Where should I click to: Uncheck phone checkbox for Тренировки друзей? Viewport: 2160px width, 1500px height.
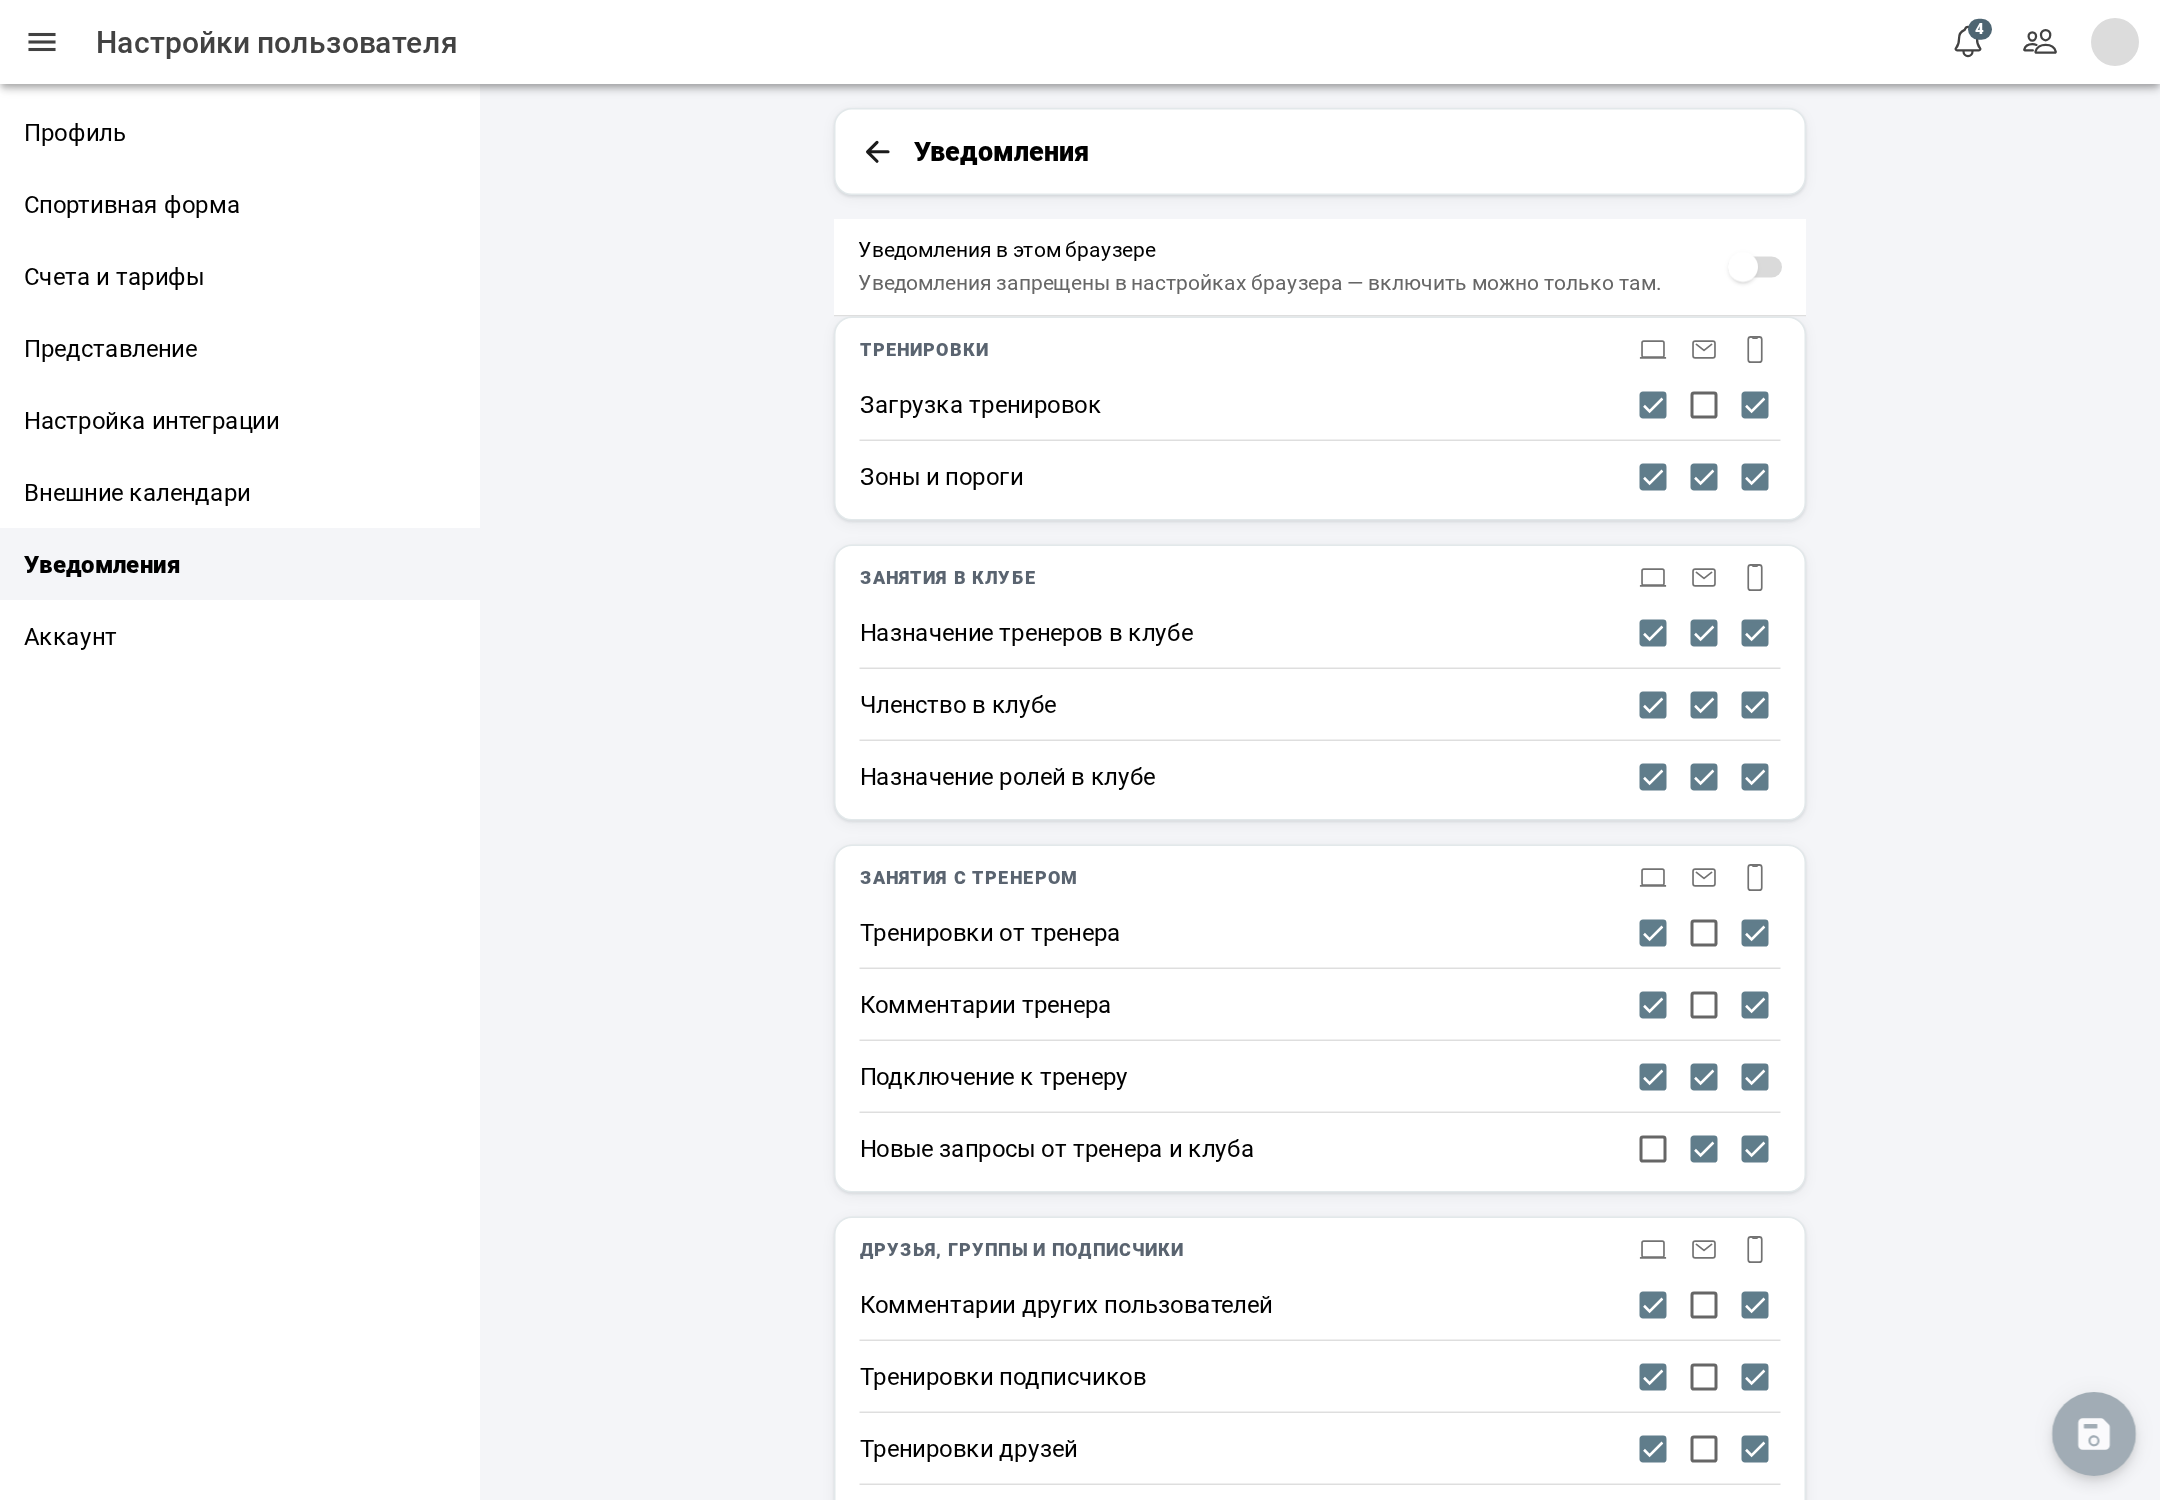pos(1755,1449)
